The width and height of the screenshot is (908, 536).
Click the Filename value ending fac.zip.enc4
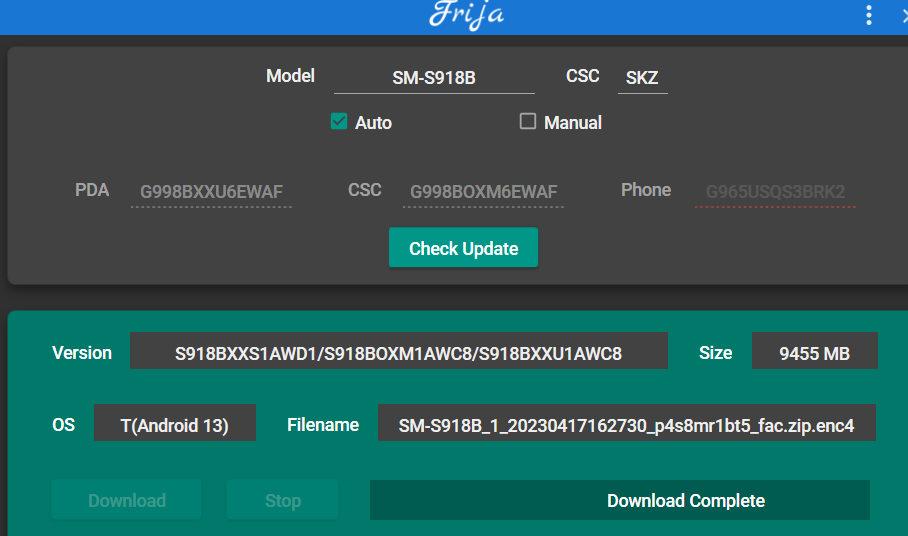[x=627, y=423]
